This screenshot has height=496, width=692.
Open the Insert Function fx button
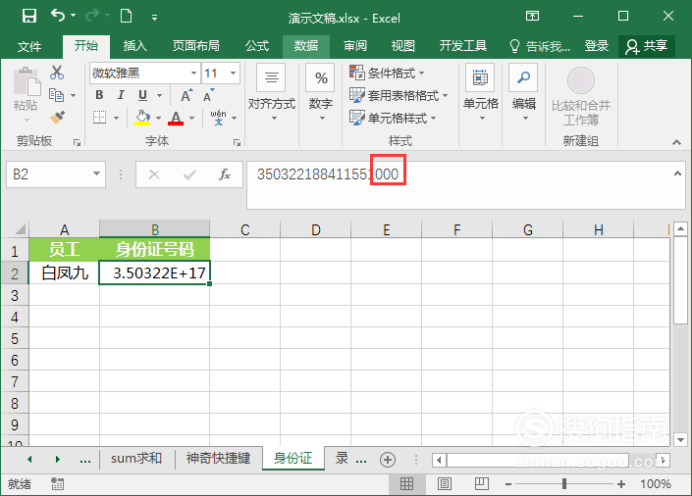coord(225,175)
